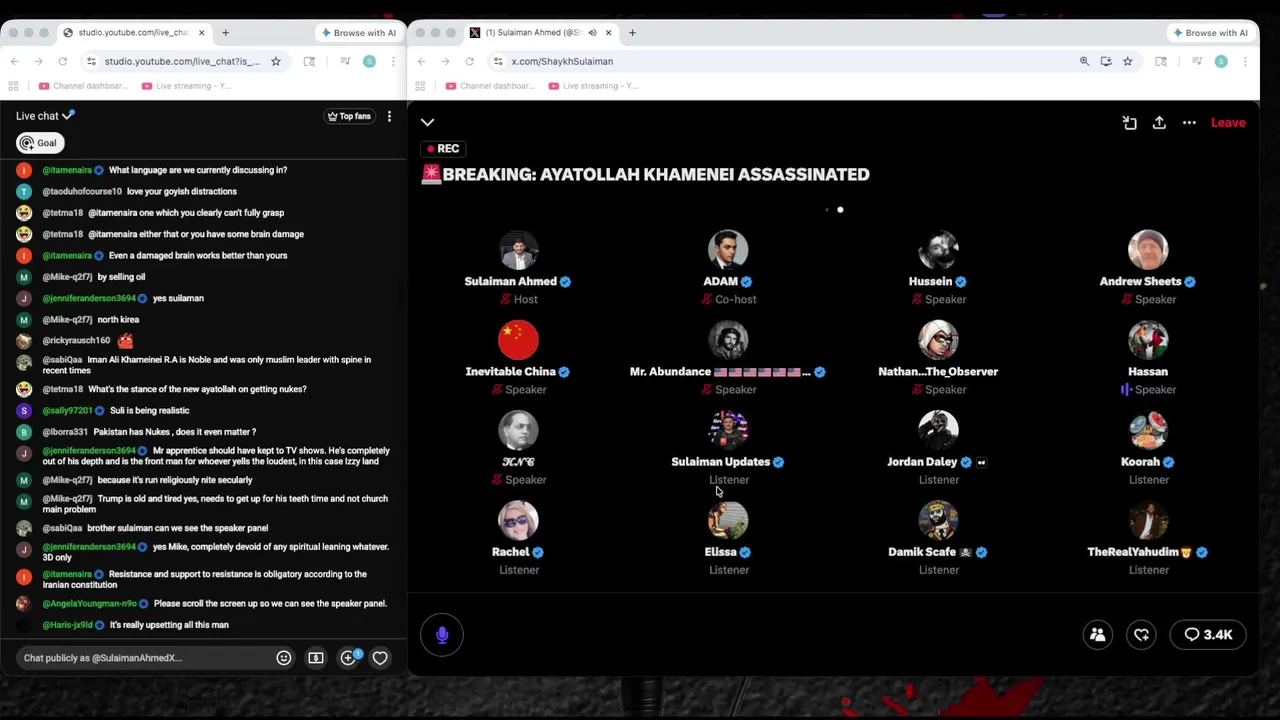Click @rickyrausch160 username in chat

(x=76, y=340)
